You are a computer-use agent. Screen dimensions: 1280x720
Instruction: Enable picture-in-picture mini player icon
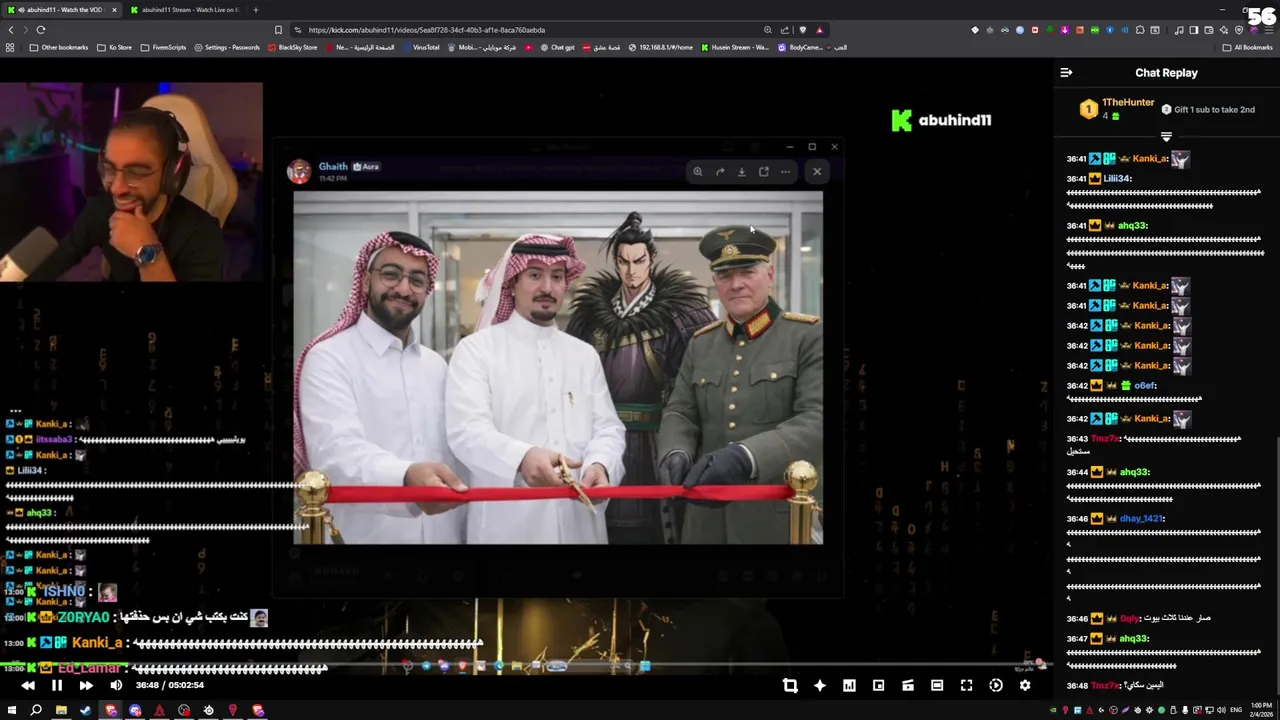click(x=878, y=685)
